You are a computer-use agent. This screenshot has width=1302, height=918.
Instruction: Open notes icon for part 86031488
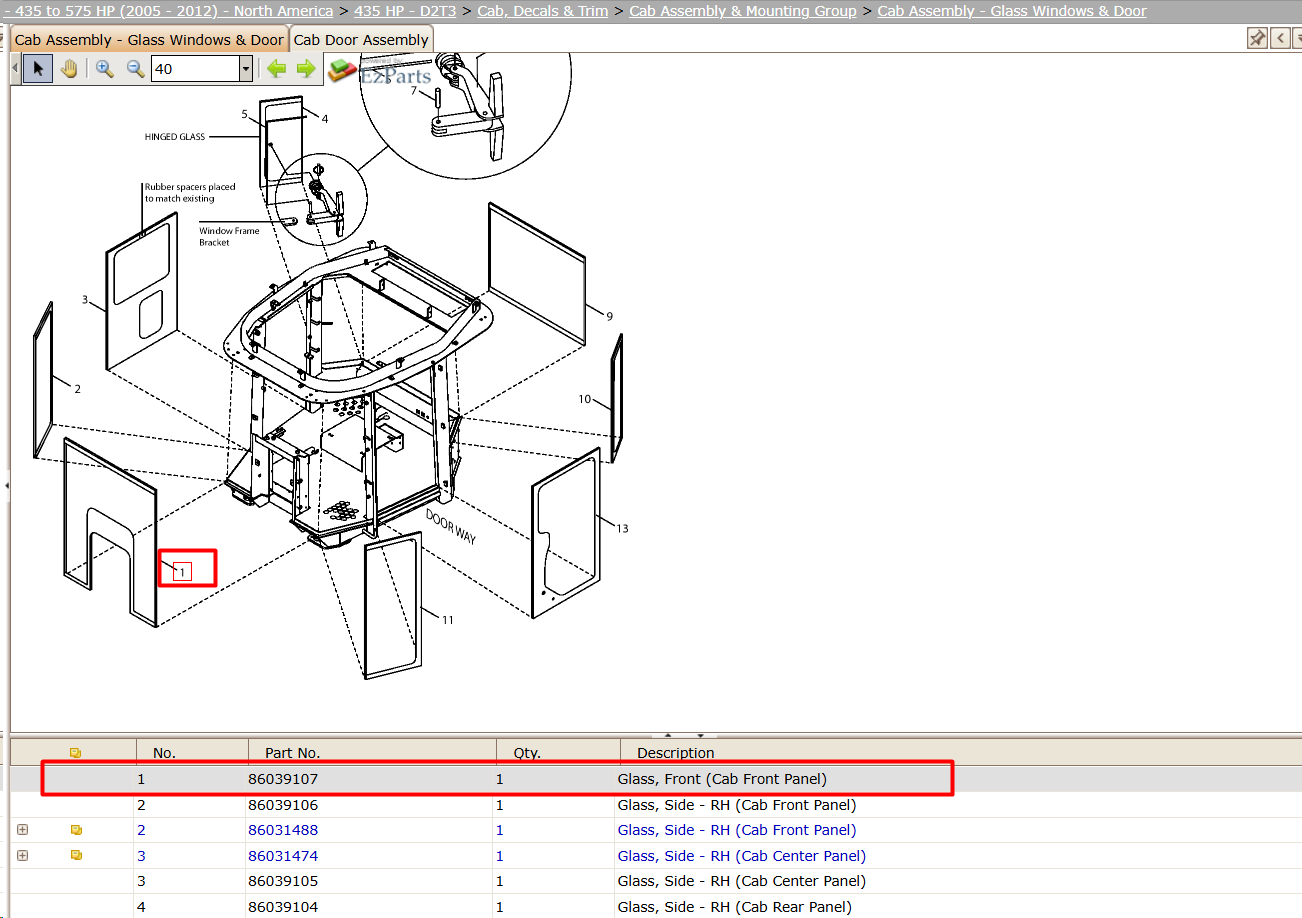76,830
